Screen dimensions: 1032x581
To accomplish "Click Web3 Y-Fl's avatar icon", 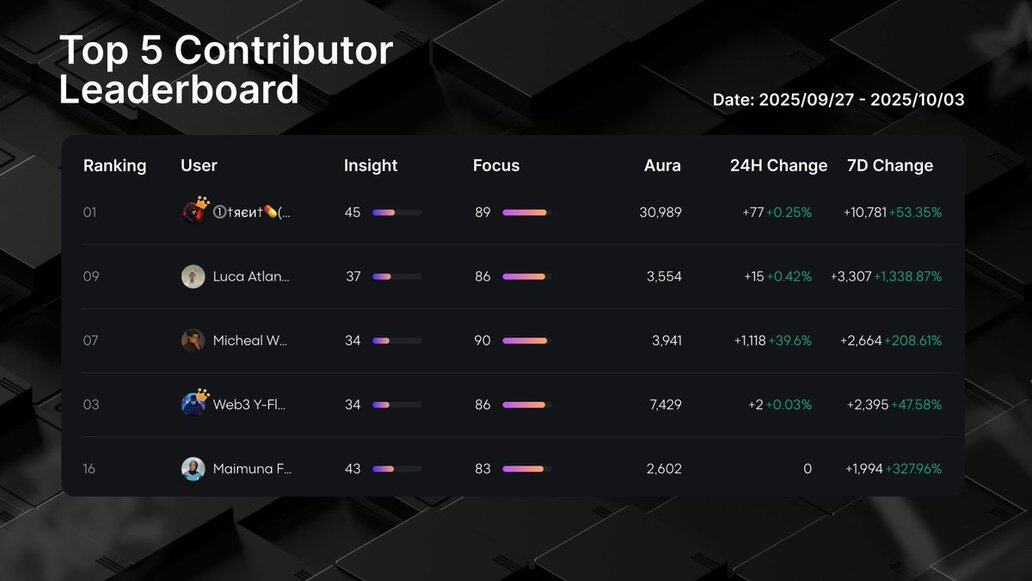I will 193,404.
